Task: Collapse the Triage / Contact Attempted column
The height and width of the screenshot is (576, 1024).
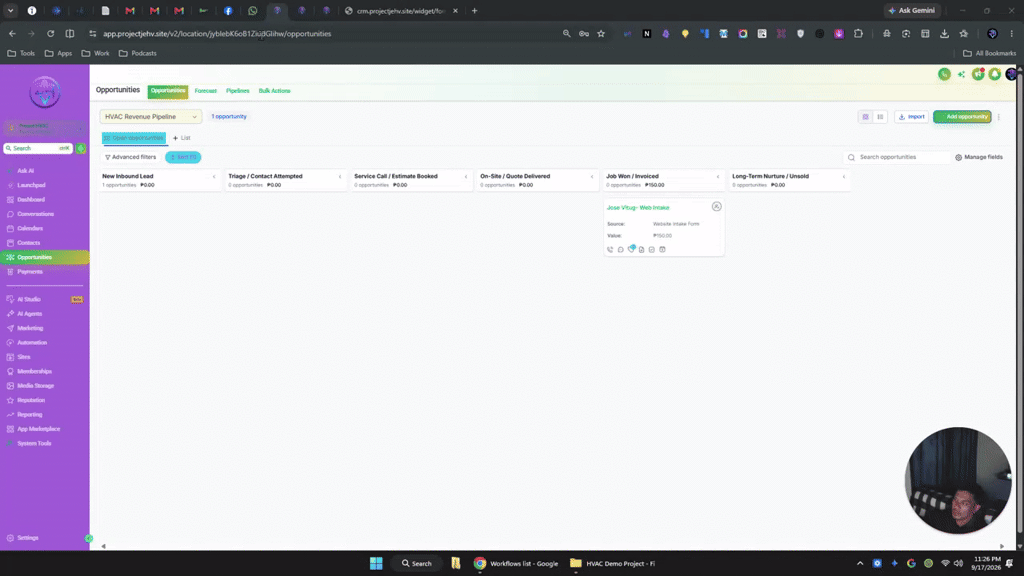Action: pyautogui.click(x=340, y=176)
